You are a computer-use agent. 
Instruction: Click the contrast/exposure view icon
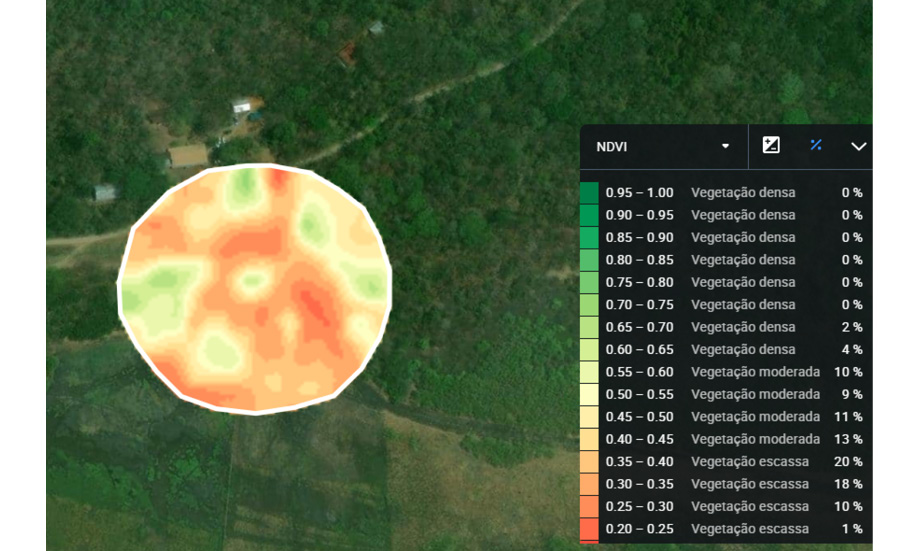(771, 146)
